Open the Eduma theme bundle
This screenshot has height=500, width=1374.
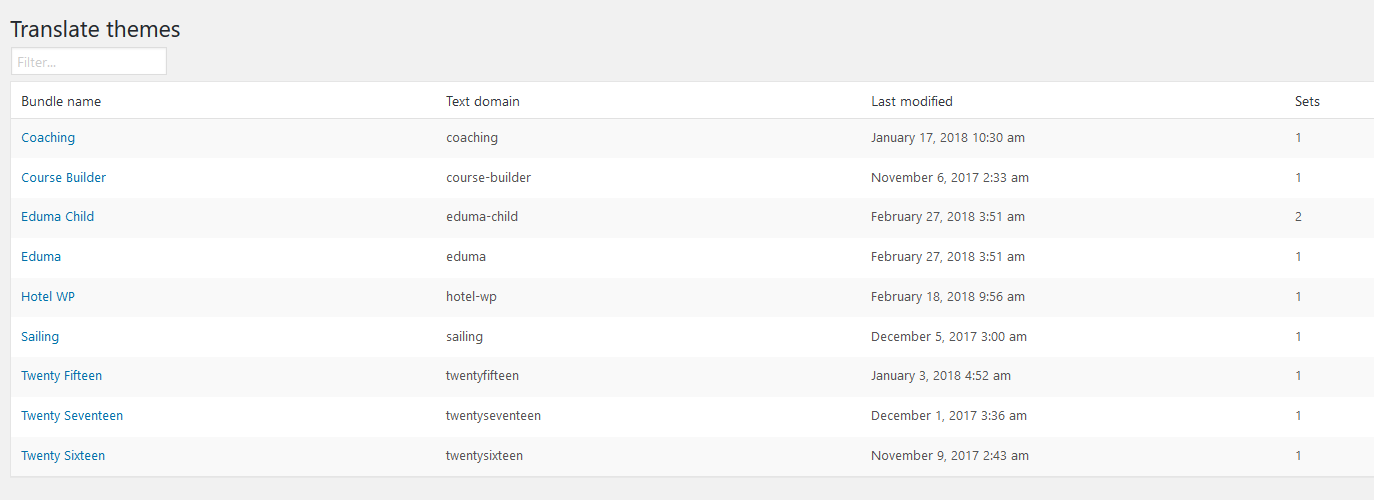pyautogui.click(x=41, y=257)
